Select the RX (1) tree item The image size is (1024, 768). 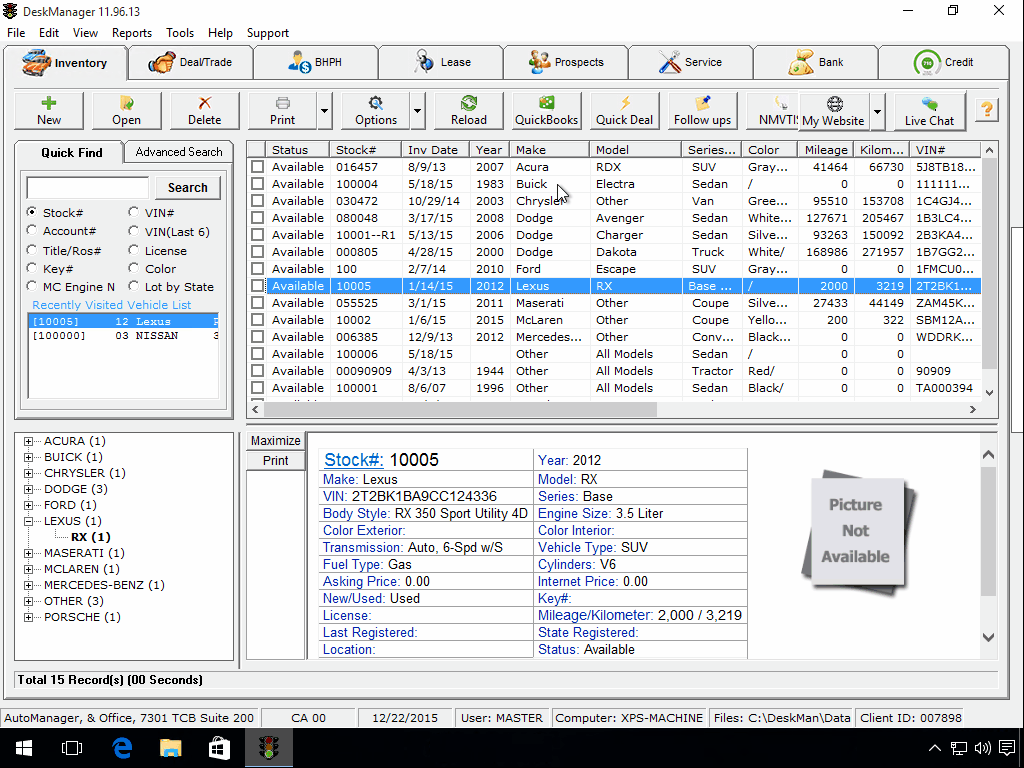tap(91, 537)
